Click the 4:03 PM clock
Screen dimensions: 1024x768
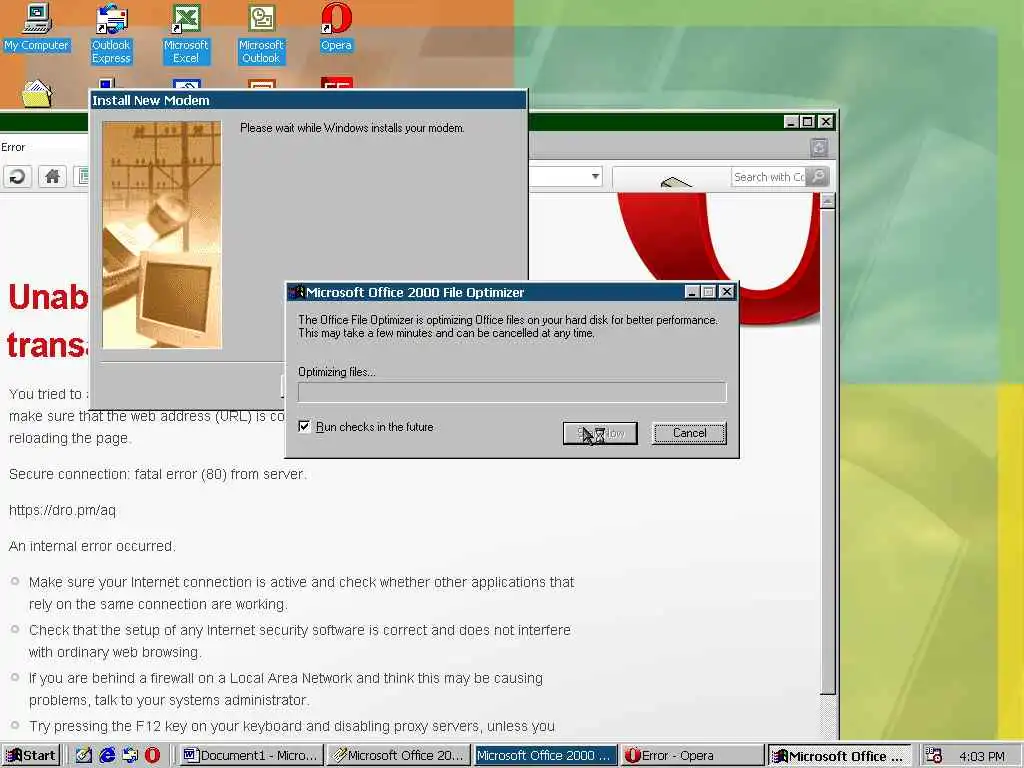(982, 756)
